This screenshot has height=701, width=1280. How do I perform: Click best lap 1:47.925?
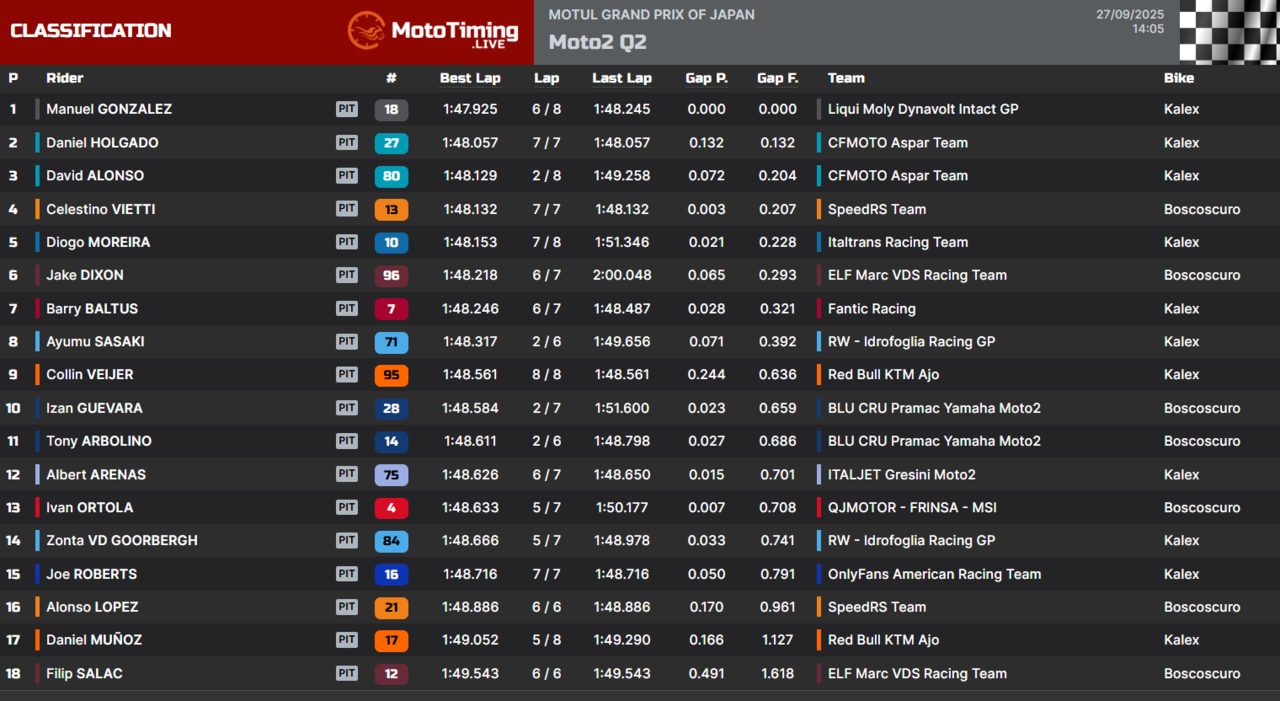click(470, 109)
